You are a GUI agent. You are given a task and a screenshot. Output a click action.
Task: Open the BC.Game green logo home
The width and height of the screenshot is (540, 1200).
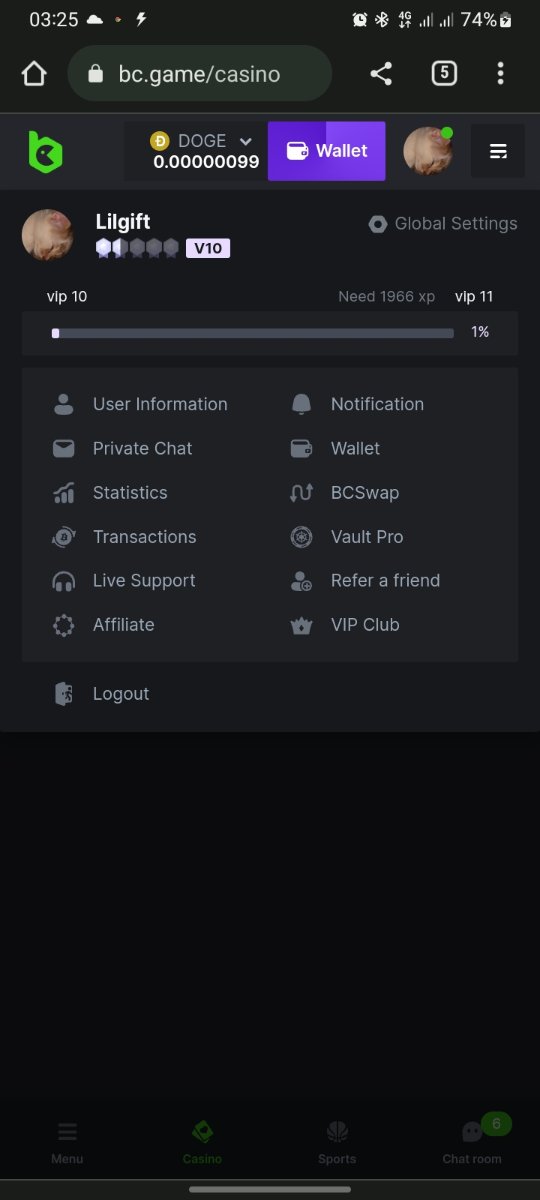click(45, 151)
